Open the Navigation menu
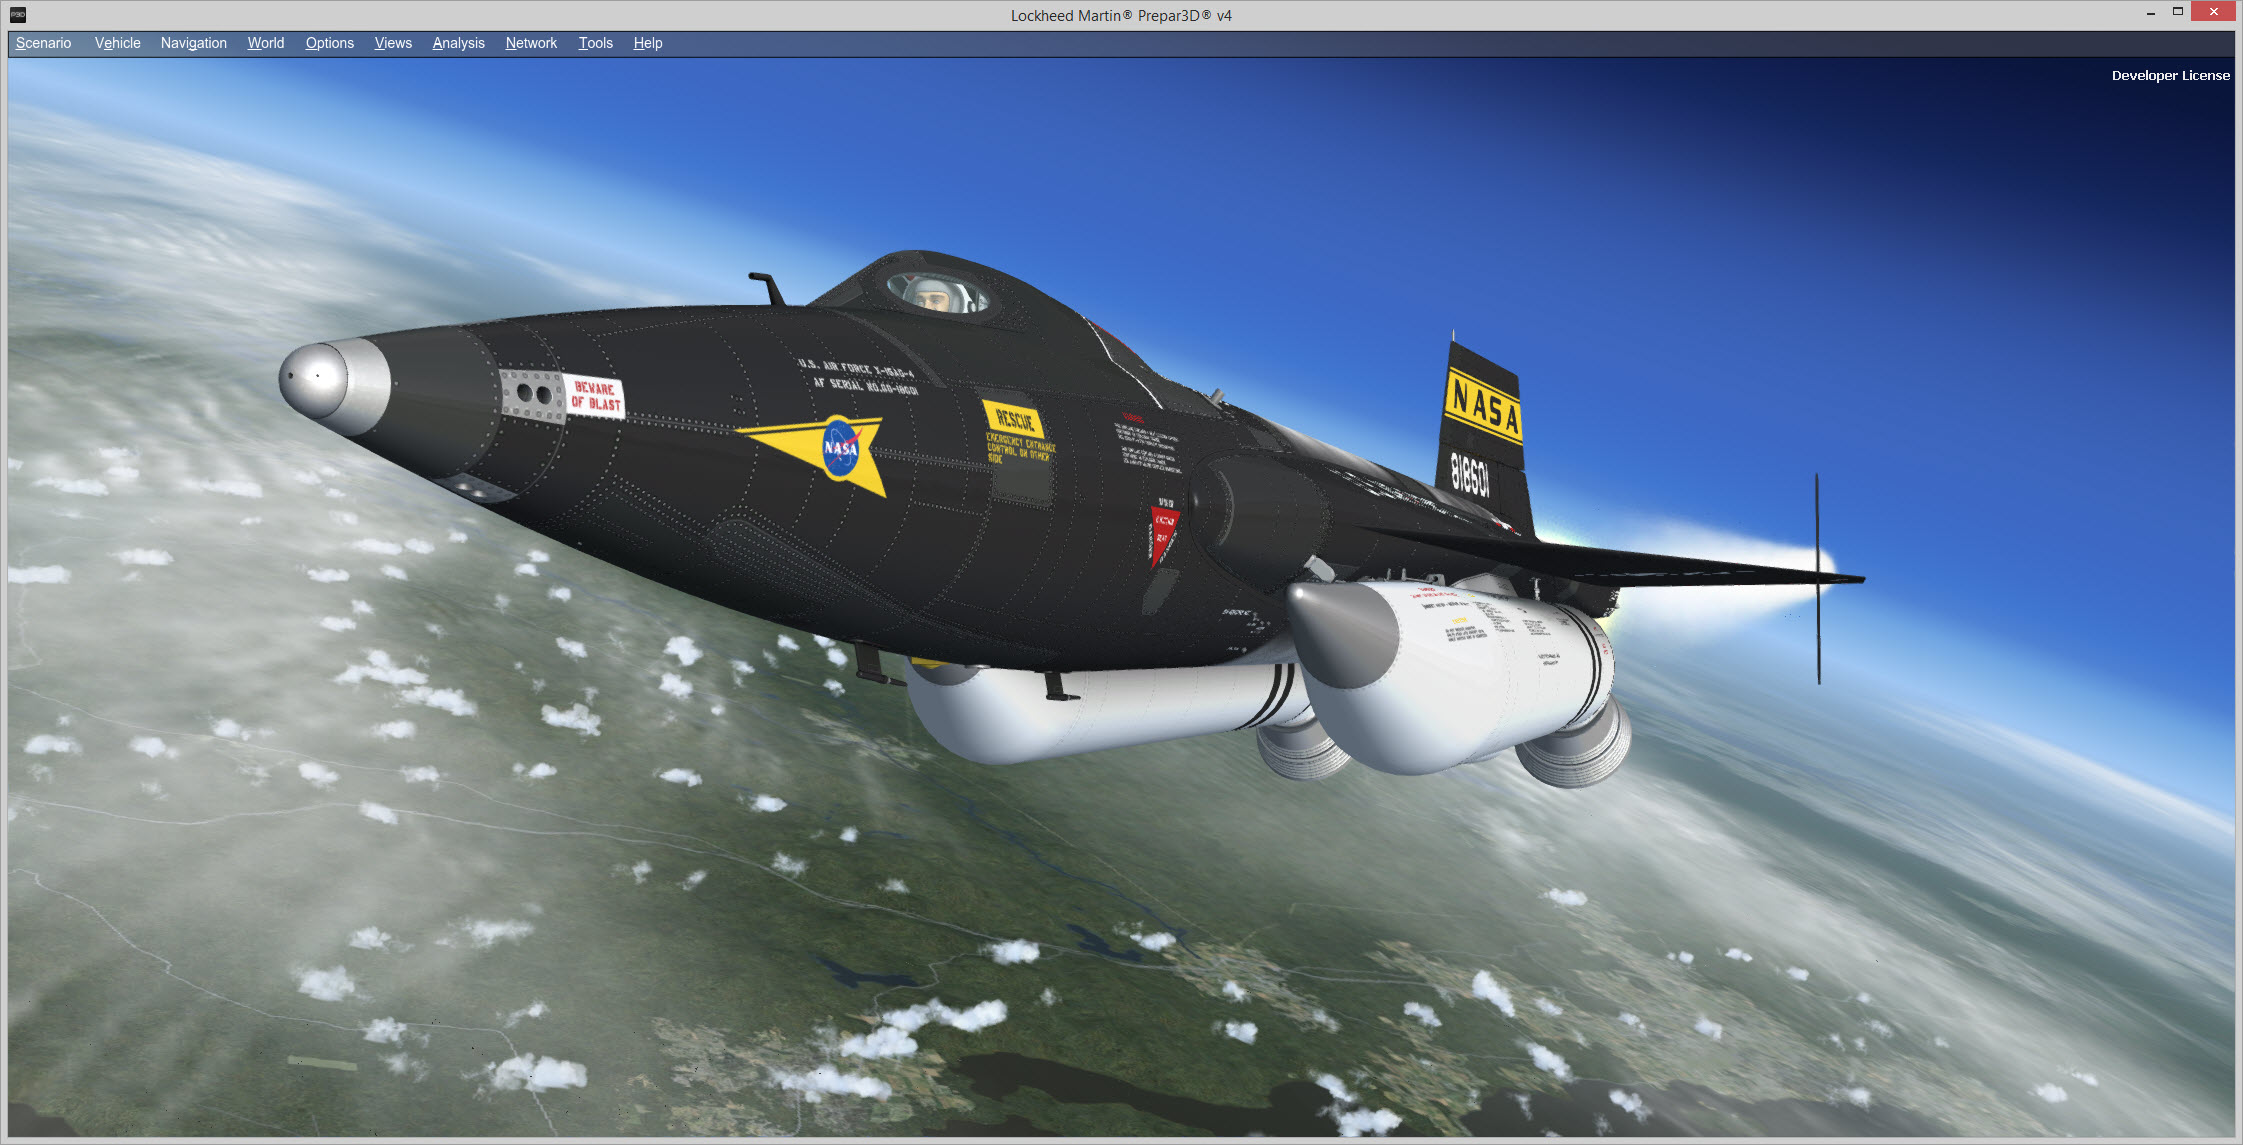This screenshot has width=2243, height=1145. 194,43
